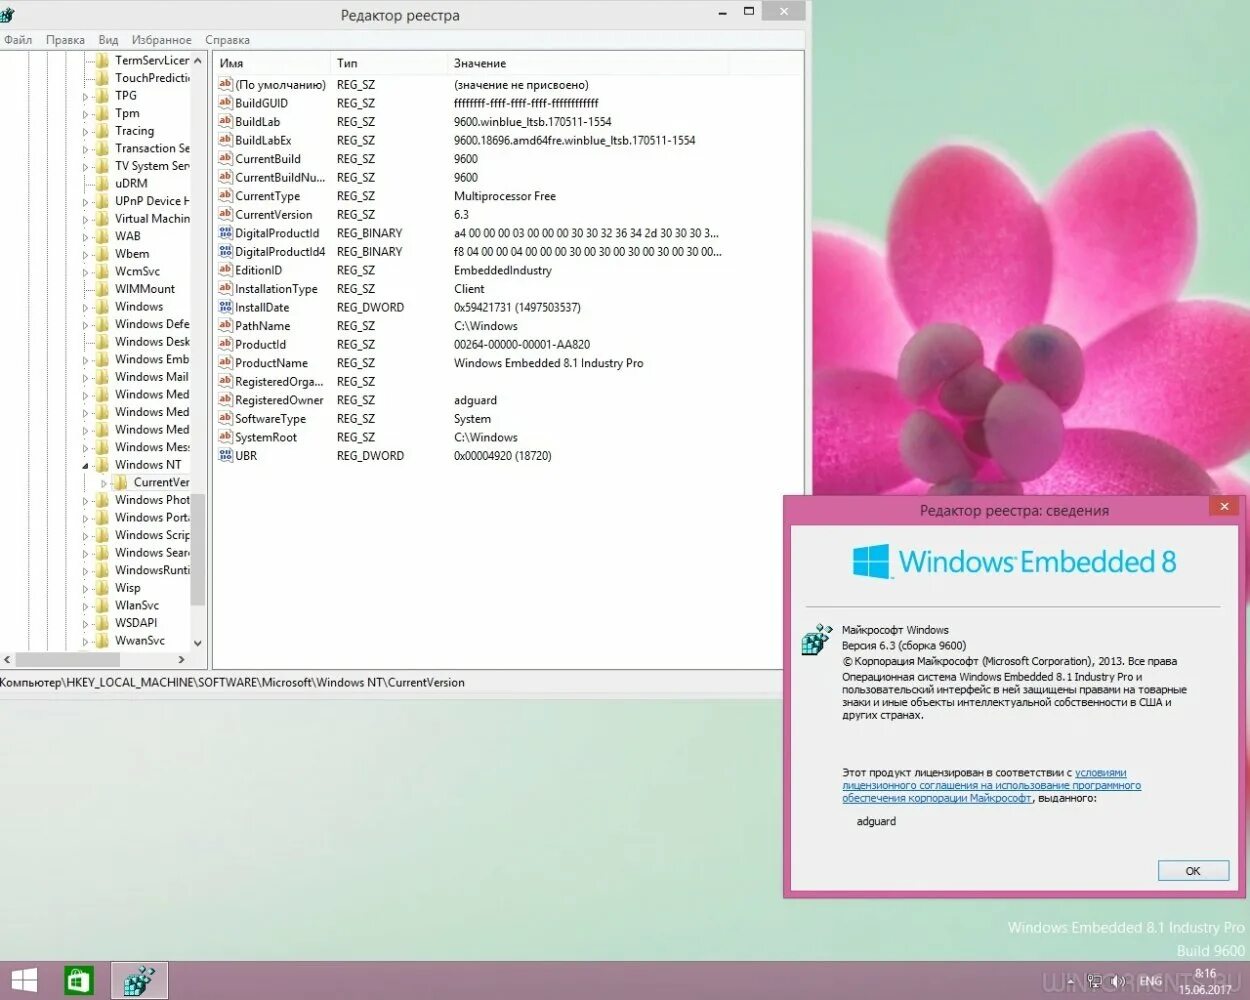Expand the CurrentVersion subkey node
The image size is (1250, 1000).
(x=104, y=483)
